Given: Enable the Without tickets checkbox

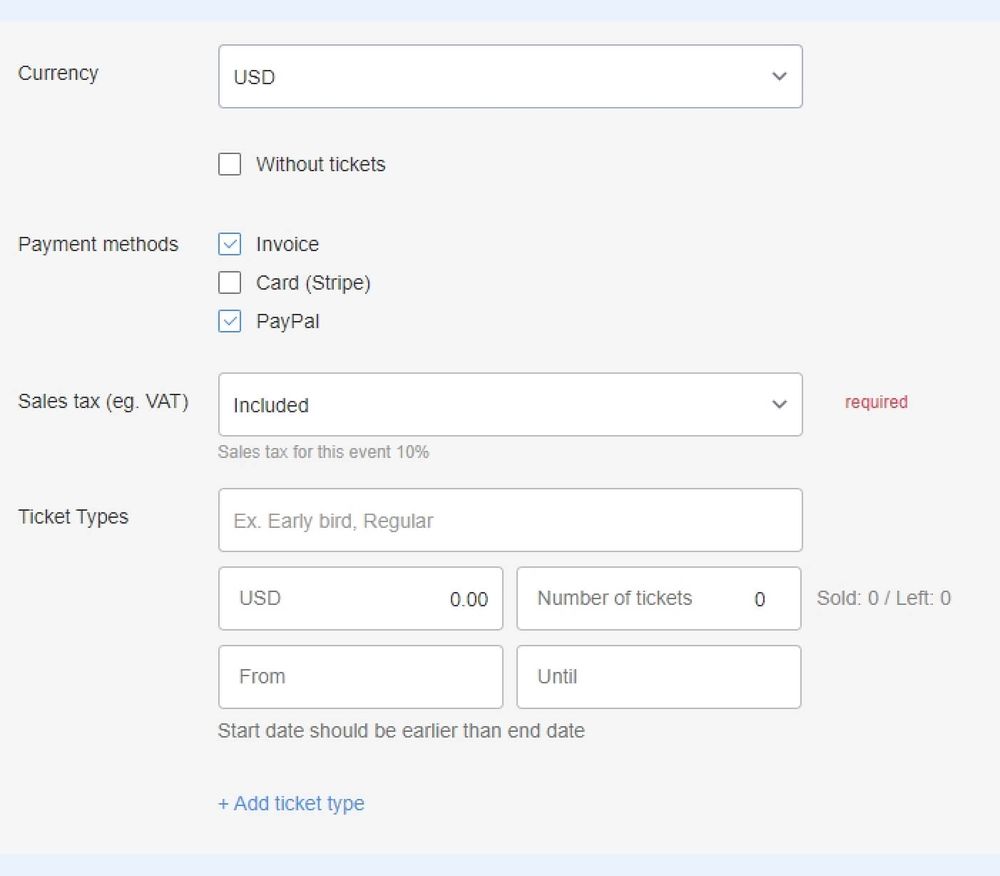Looking at the screenshot, I should (229, 163).
